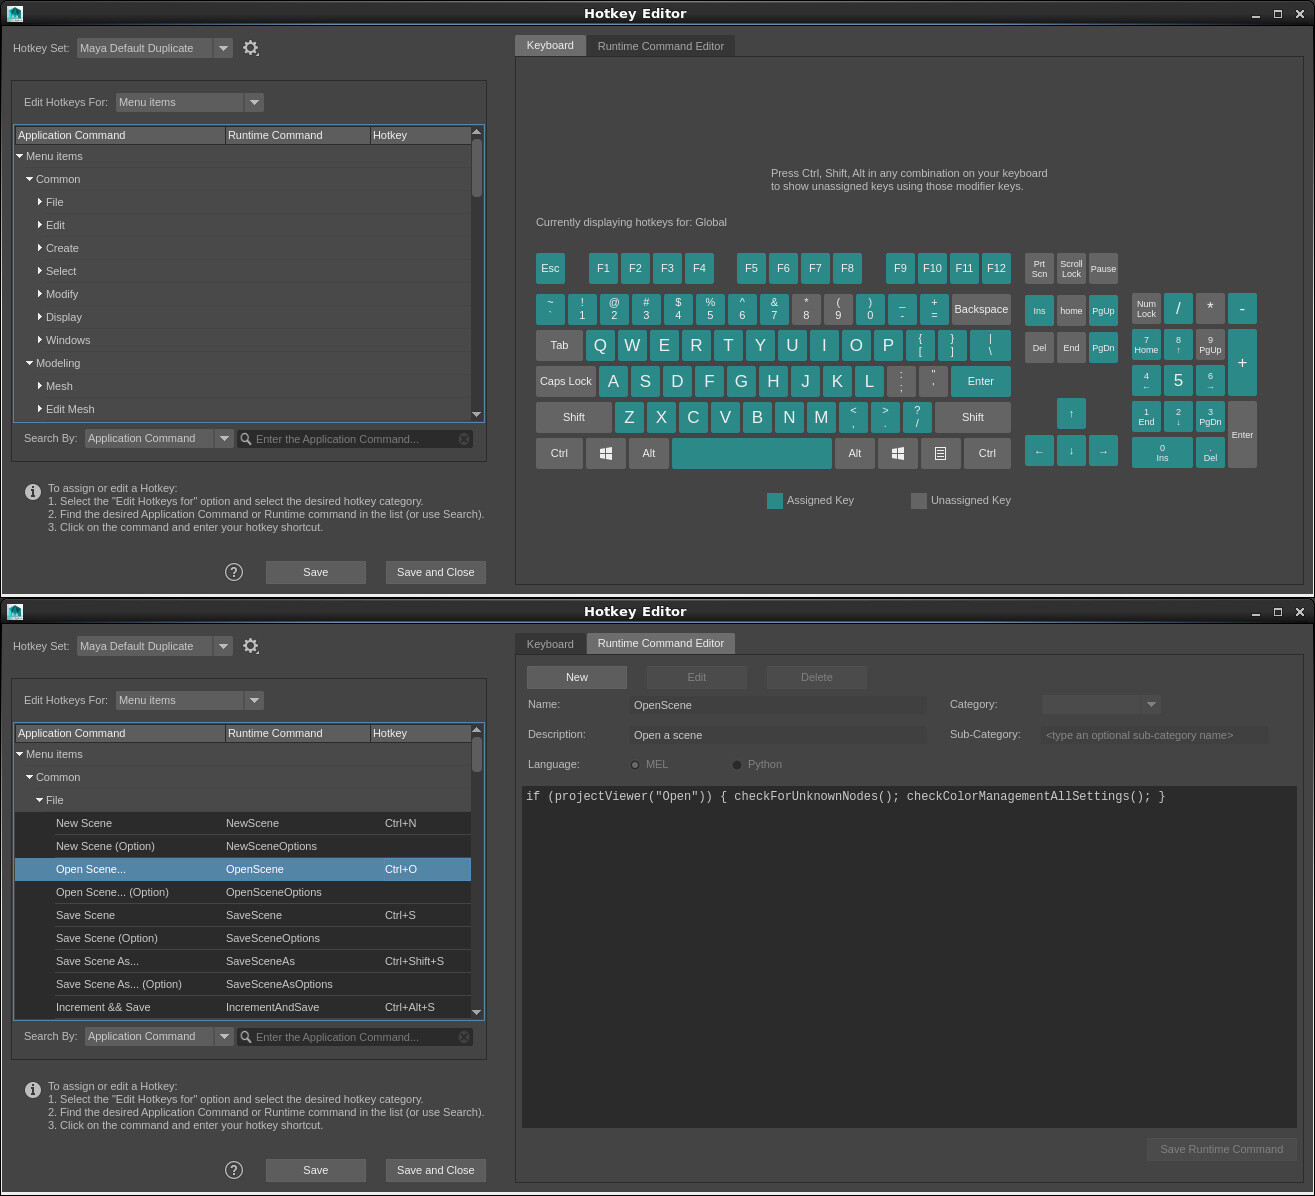
Task: Select the MEL language radio button
Action: pyautogui.click(x=635, y=765)
